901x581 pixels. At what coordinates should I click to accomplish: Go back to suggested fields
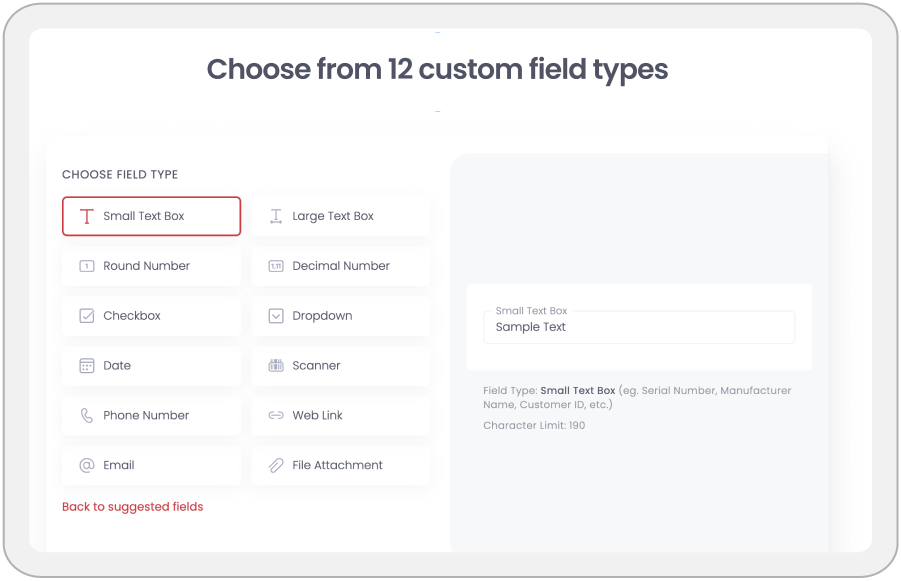pyautogui.click(x=132, y=507)
